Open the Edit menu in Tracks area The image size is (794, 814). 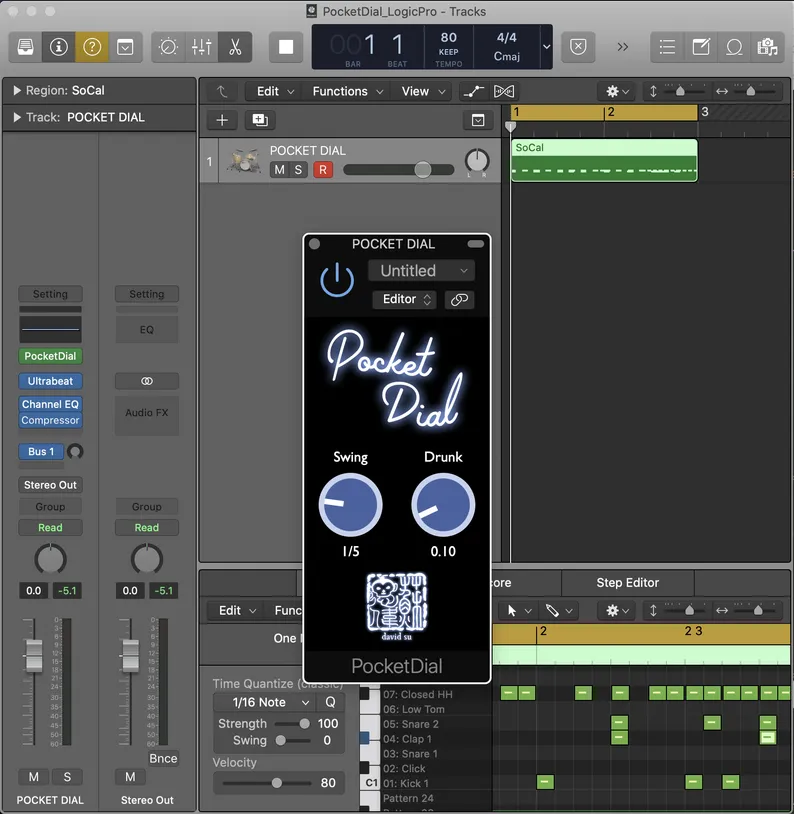click(x=276, y=91)
